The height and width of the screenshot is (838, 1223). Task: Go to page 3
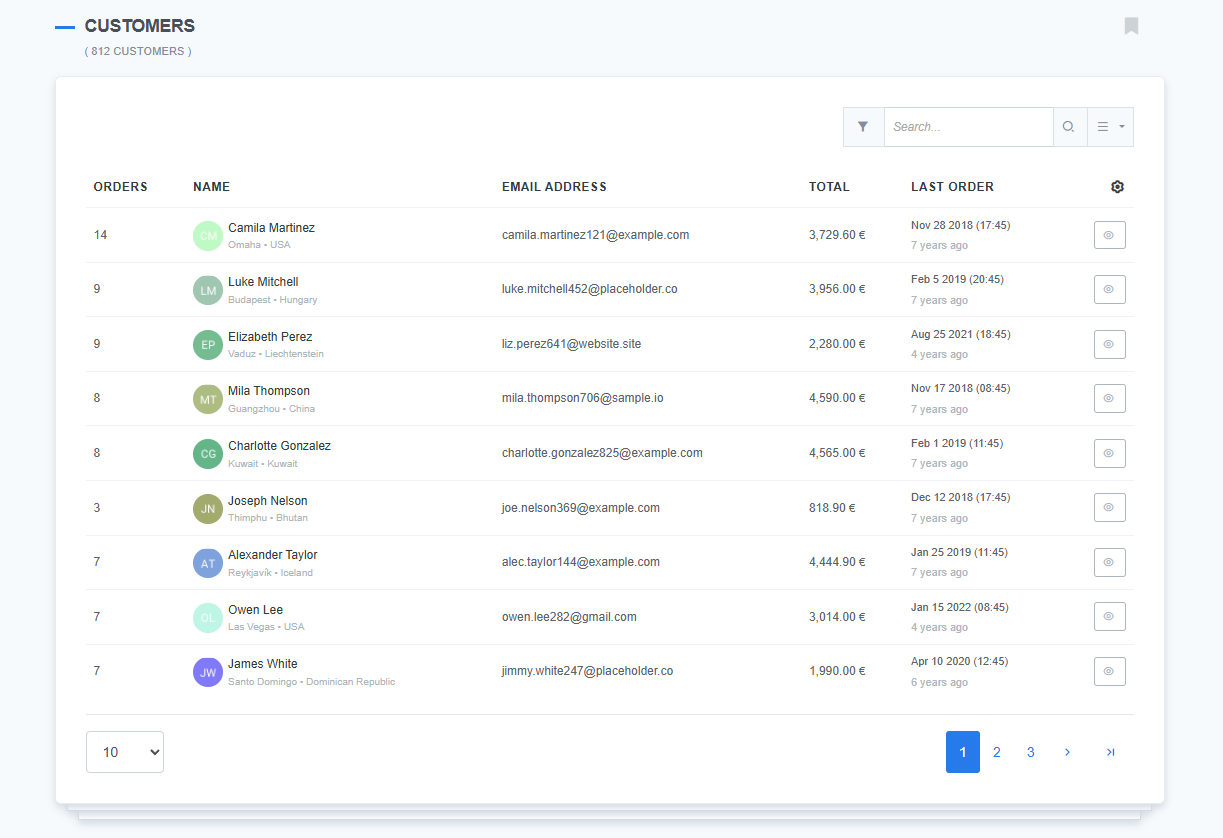tap(1030, 752)
